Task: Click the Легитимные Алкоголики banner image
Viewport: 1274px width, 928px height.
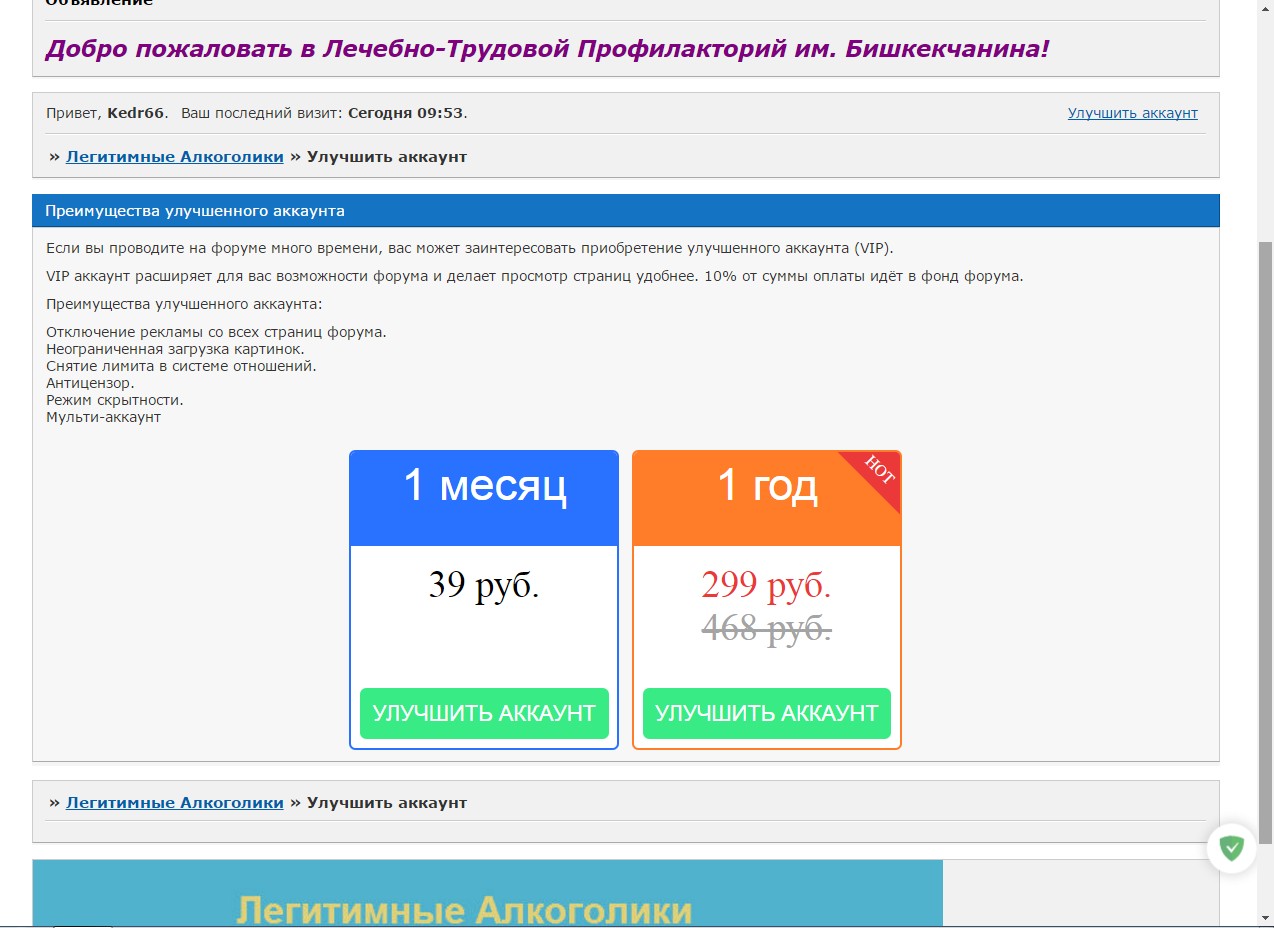Action: coord(488,894)
